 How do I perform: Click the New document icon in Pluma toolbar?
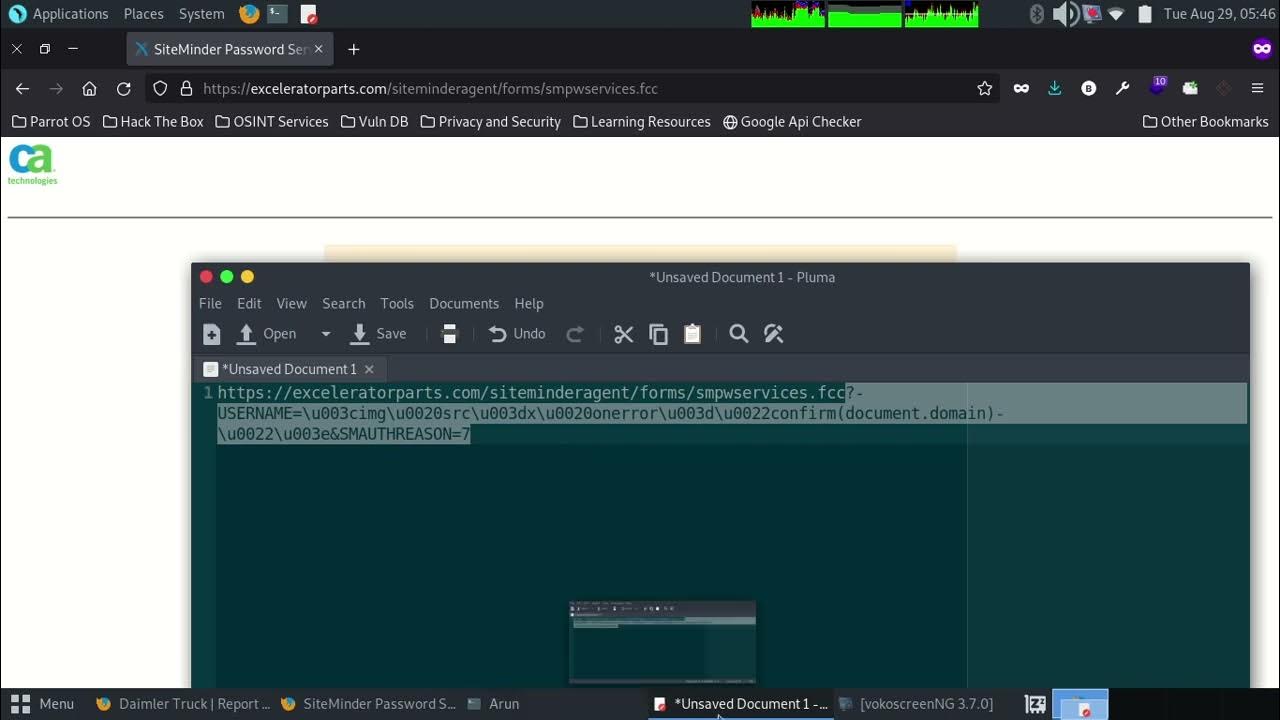[x=211, y=334]
